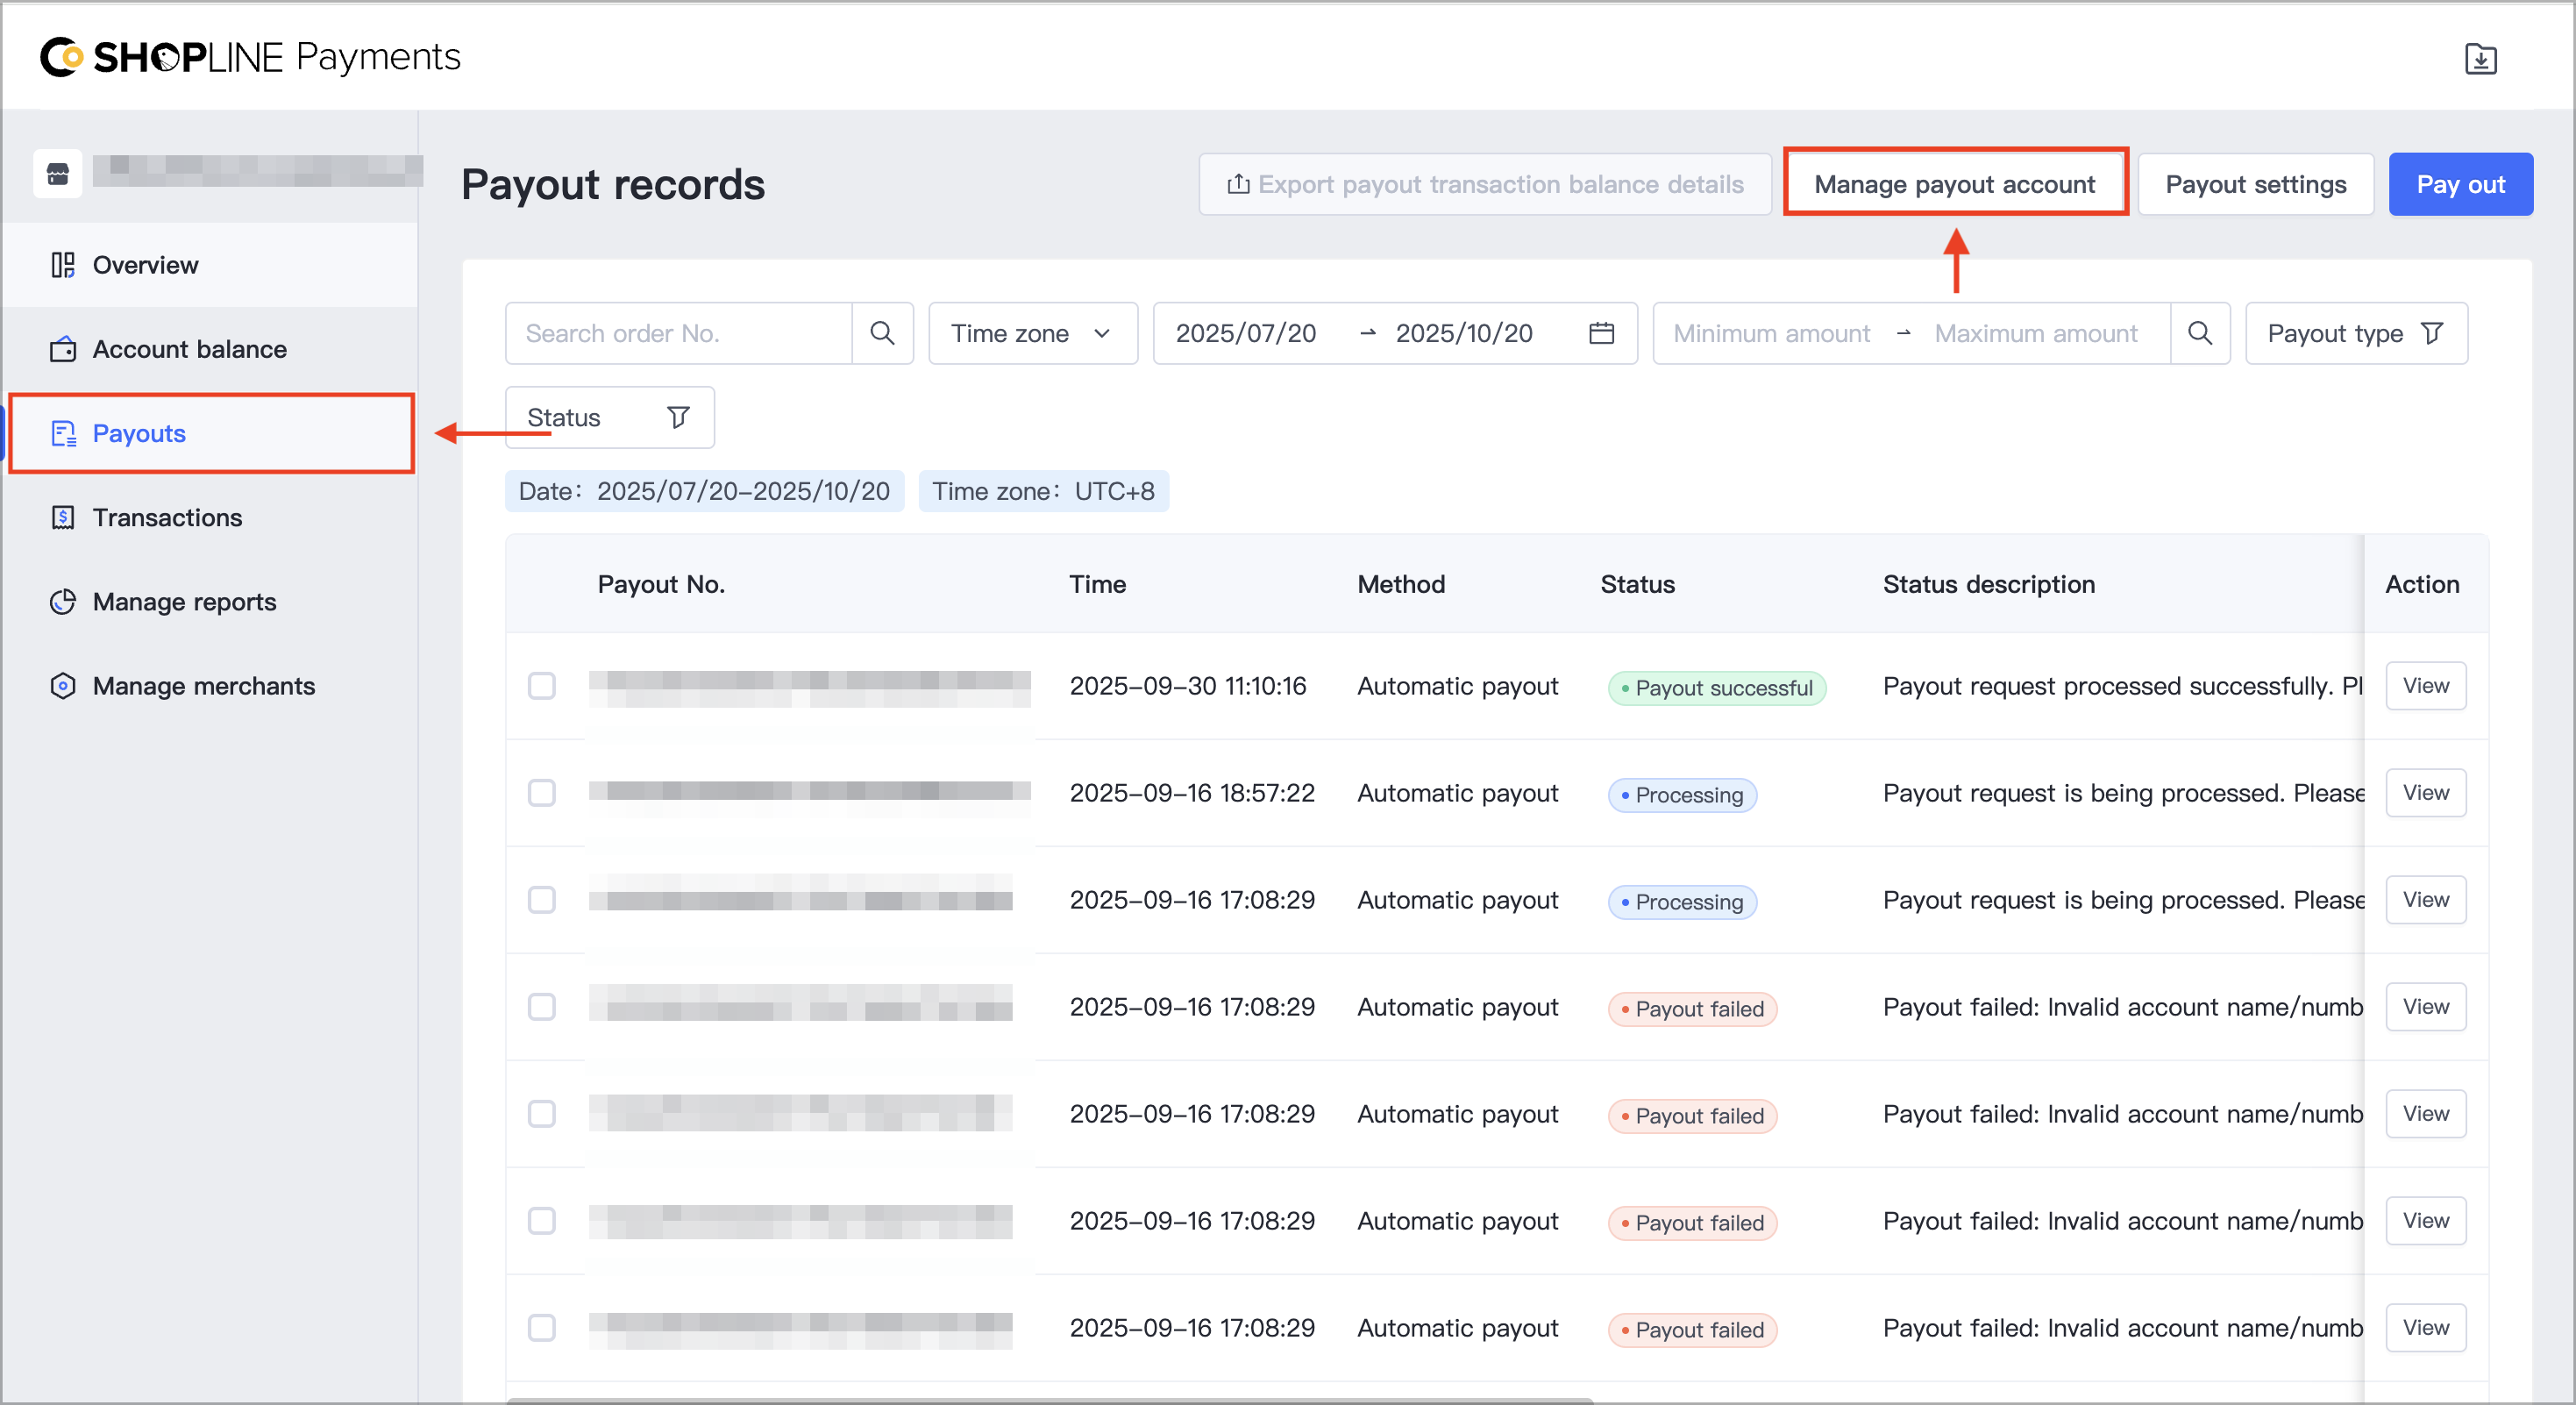2576x1405 pixels.
Task: Open Payout settings
Action: click(2256, 184)
